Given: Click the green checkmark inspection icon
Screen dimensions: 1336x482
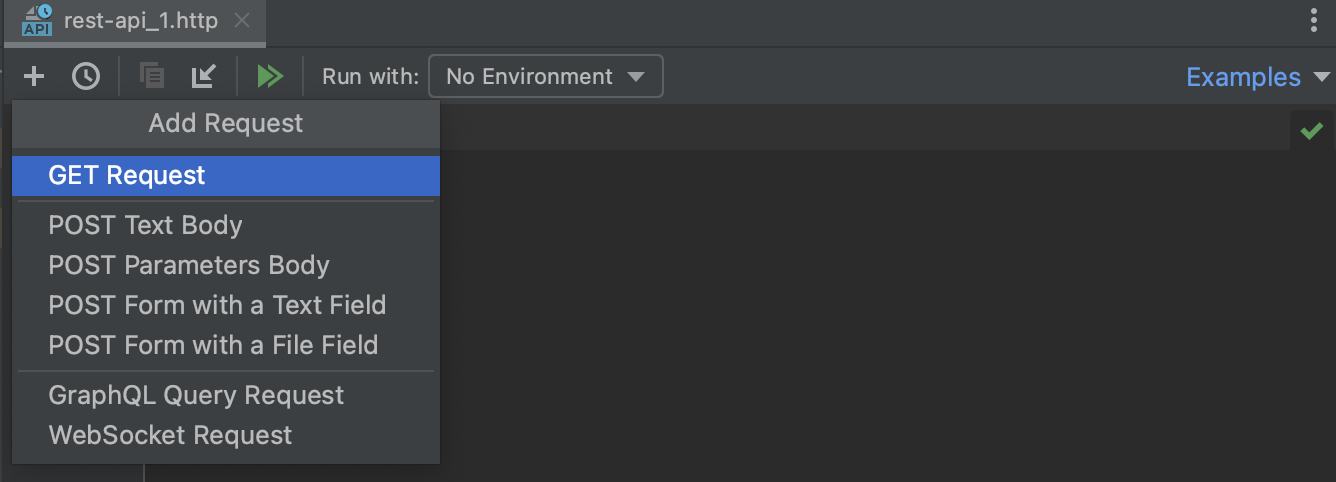Looking at the screenshot, I should (1311, 131).
